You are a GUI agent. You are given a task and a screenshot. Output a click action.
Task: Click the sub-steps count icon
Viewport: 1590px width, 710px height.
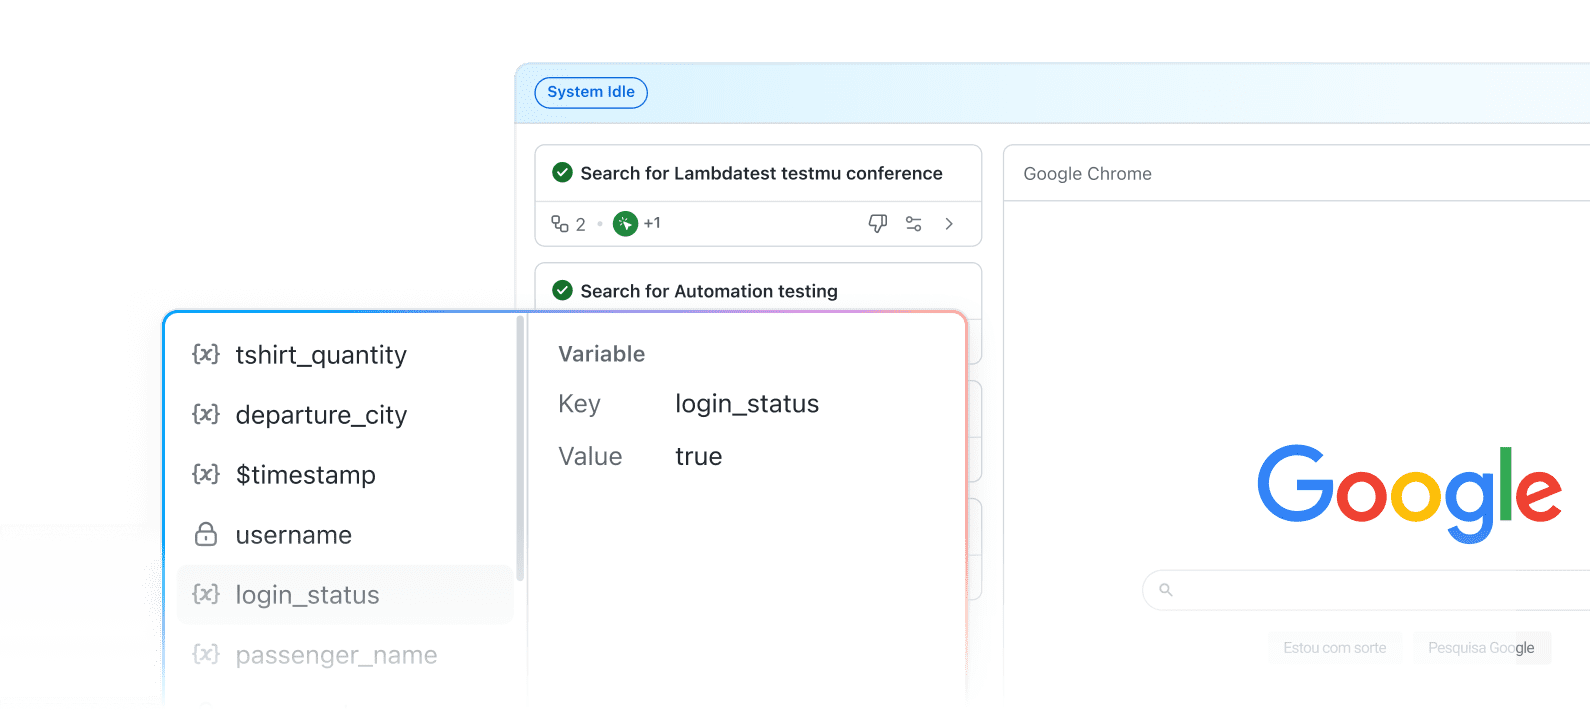coord(560,223)
